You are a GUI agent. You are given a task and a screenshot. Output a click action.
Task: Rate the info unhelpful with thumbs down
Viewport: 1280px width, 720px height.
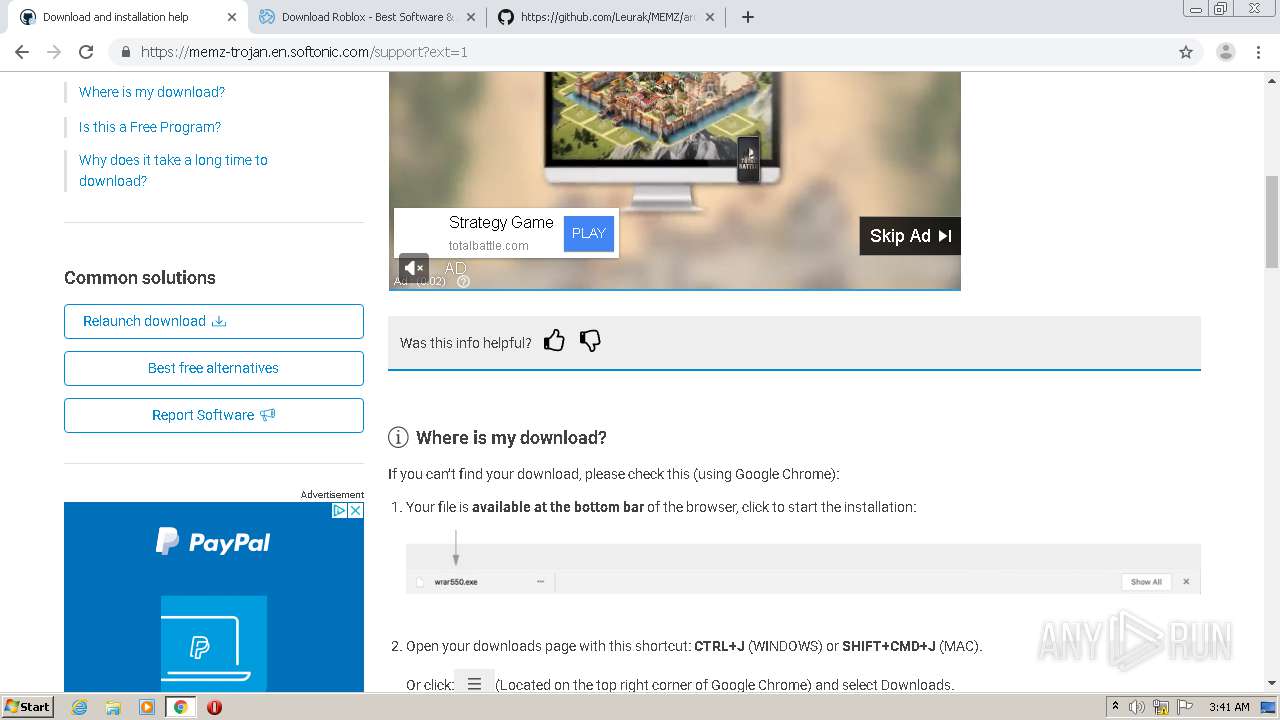[590, 341]
